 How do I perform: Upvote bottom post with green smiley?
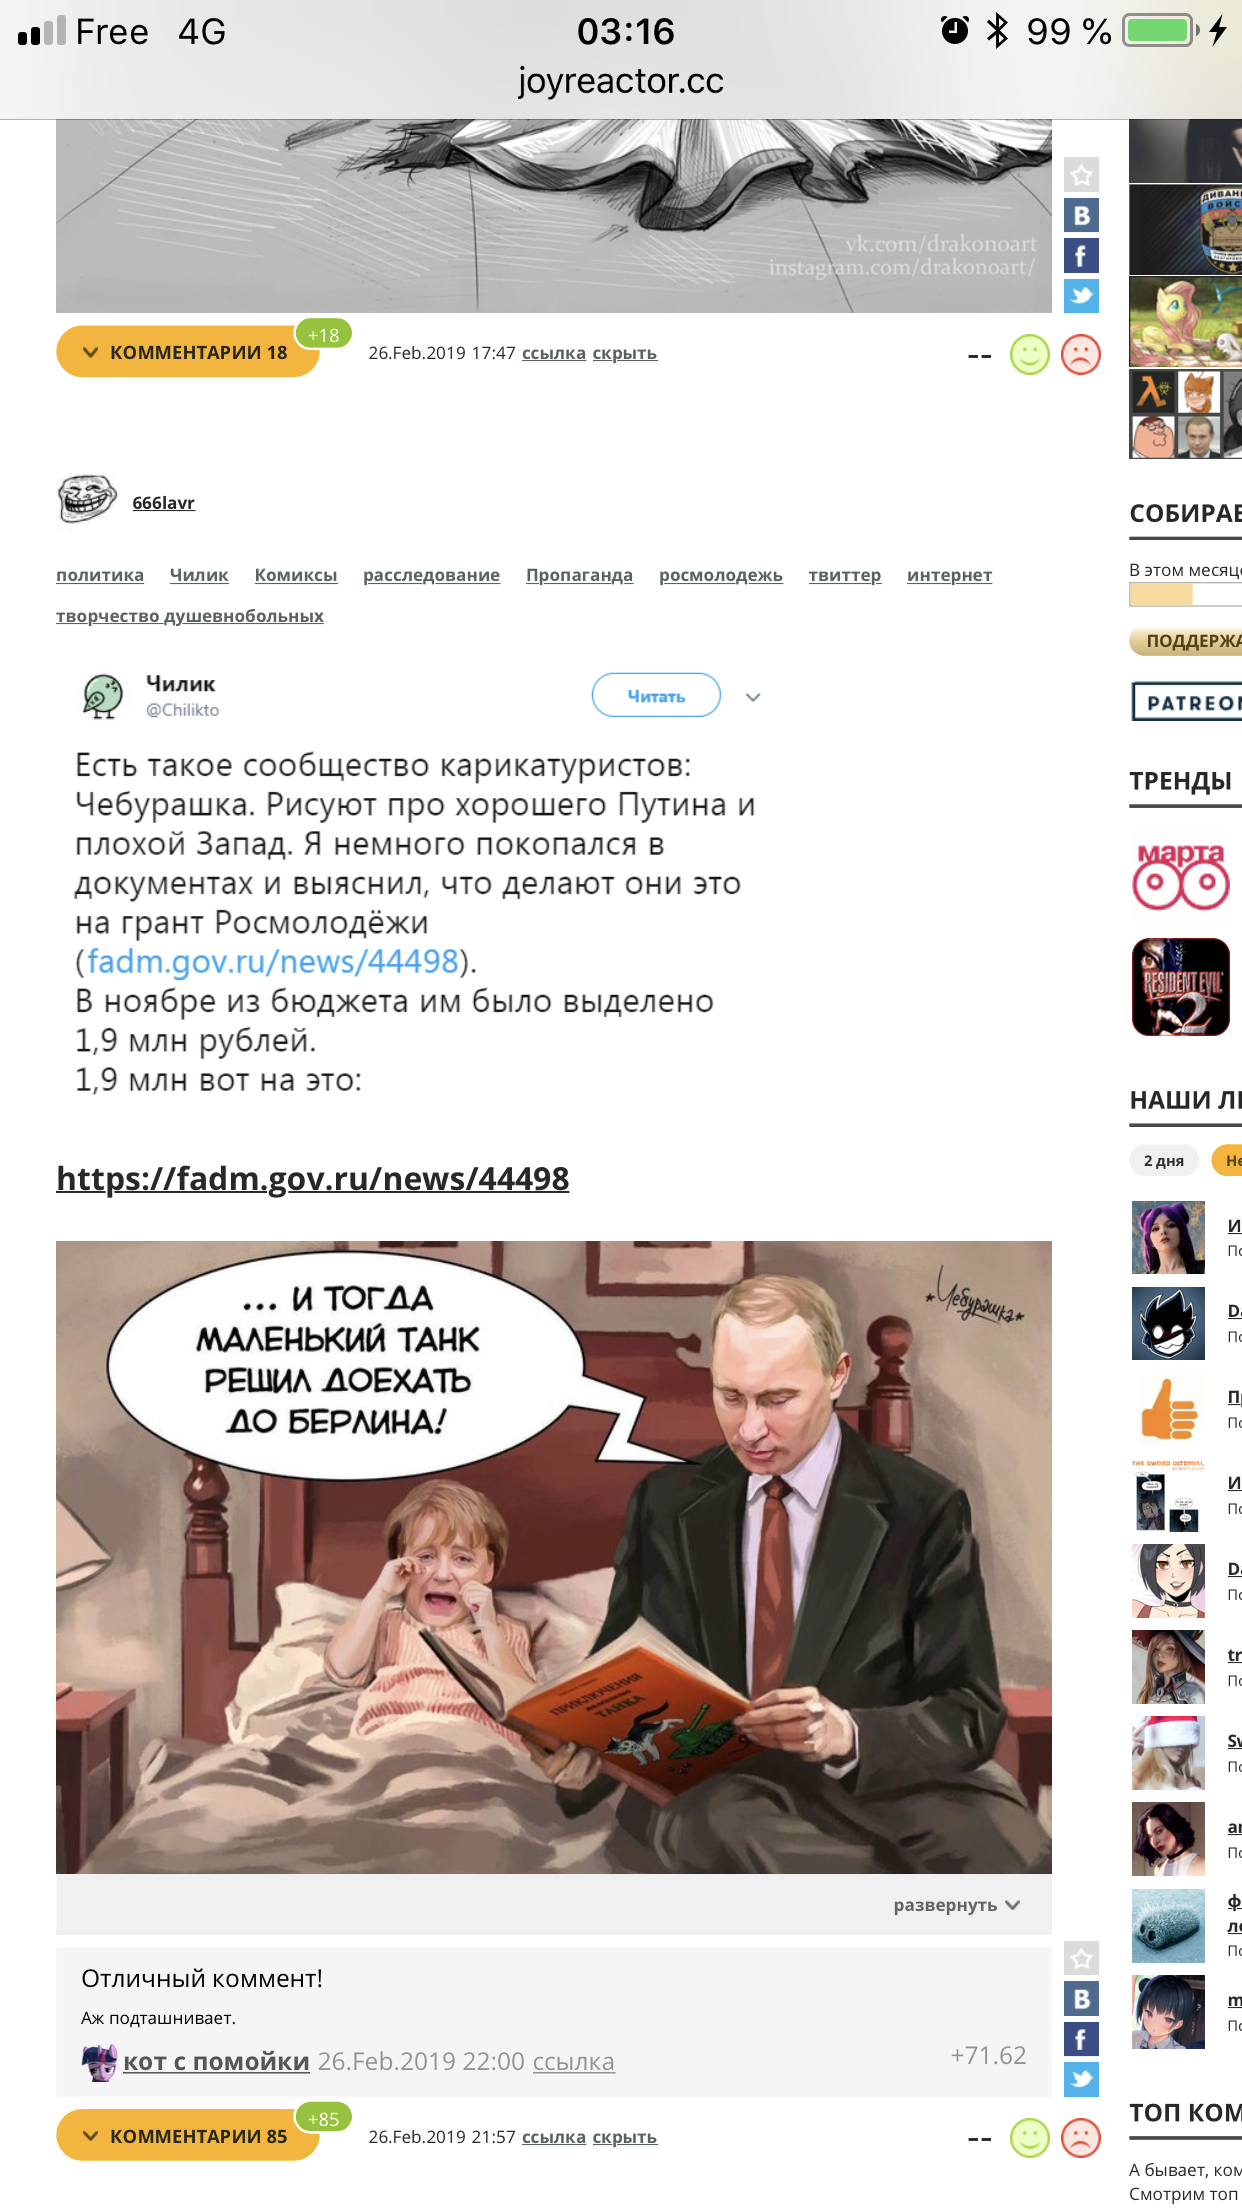point(1029,2138)
